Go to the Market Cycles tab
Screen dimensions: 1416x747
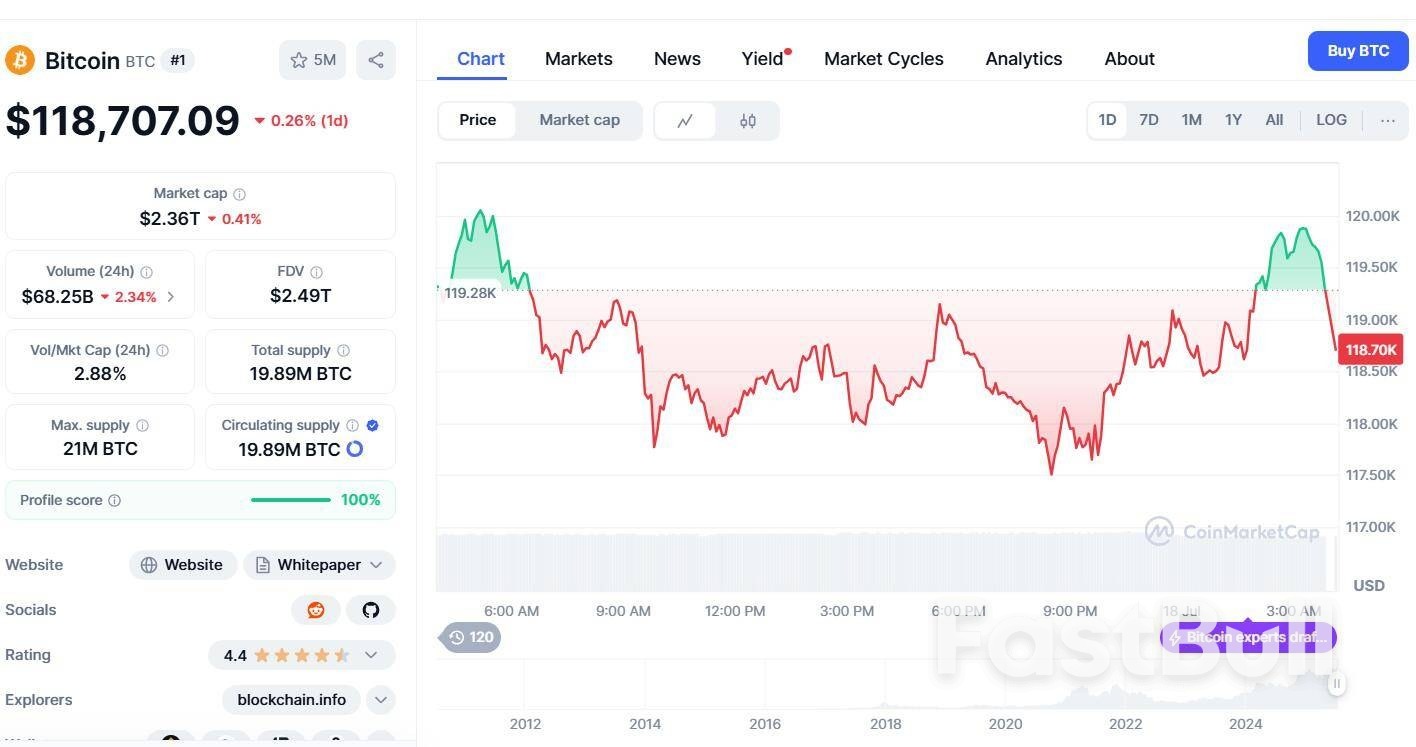pyautogui.click(x=883, y=59)
